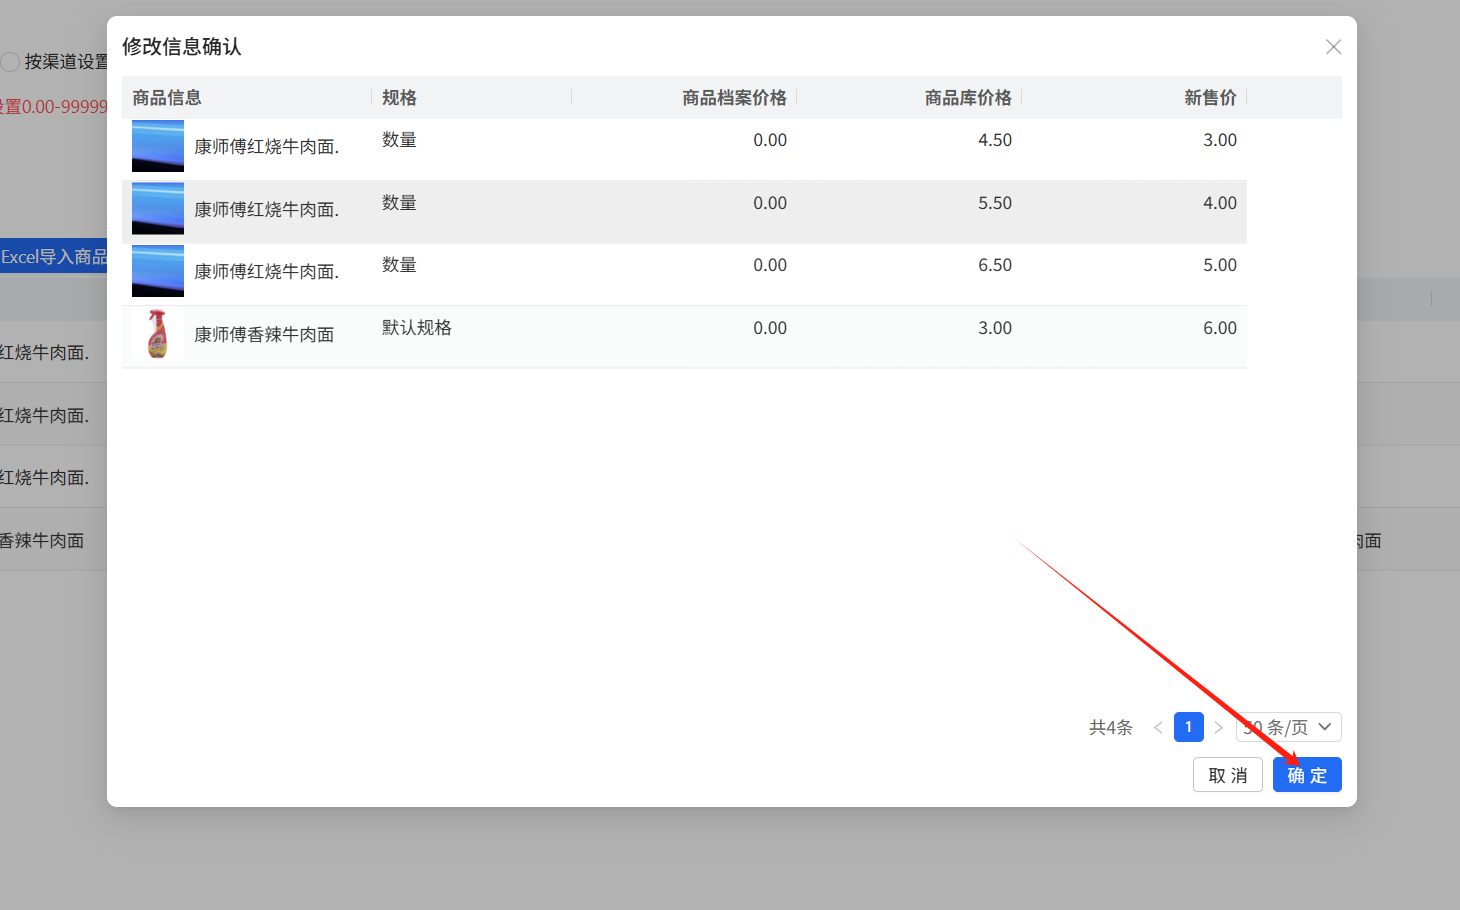Viewport: 1460px width, 910px height.
Task: Click dialog title 修改信息确认
Action: 182,47
